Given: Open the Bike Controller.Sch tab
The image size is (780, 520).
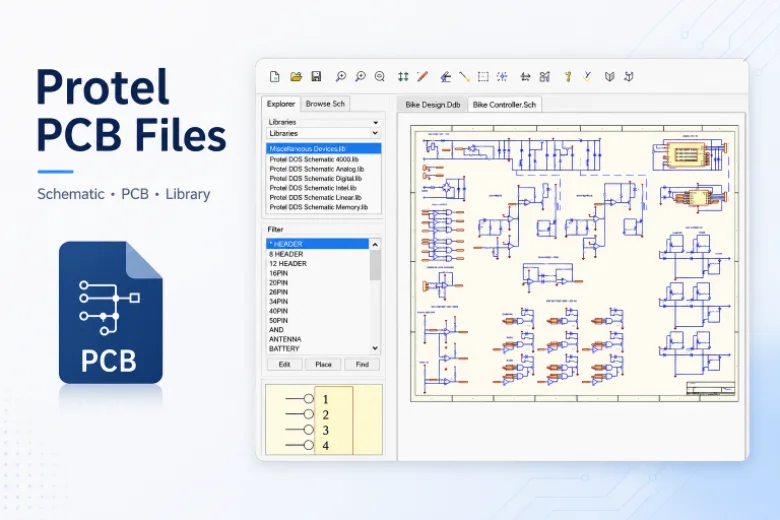Looking at the screenshot, I should tap(504, 105).
